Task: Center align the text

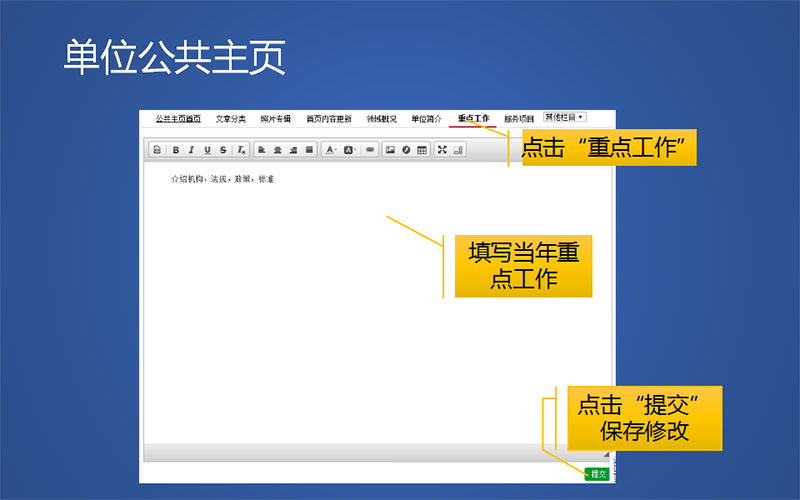Action: tap(277, 150)
